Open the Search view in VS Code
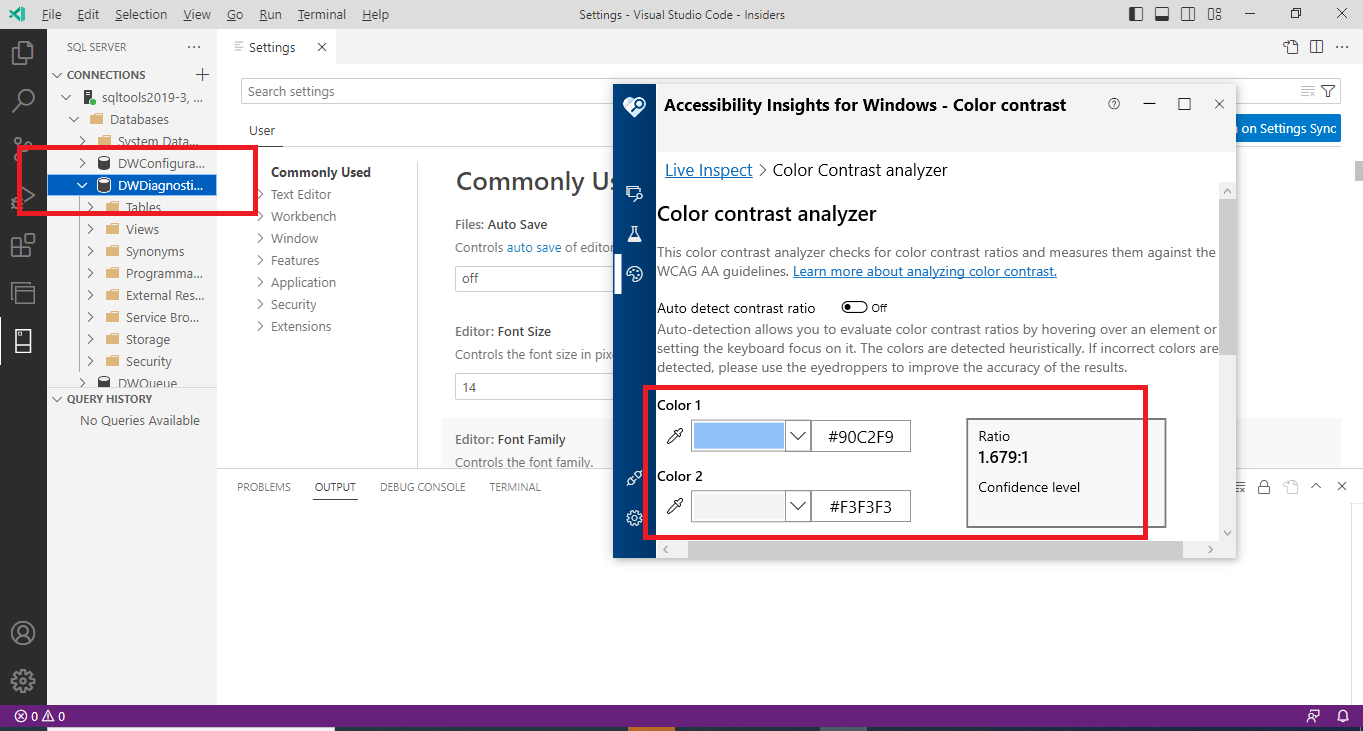The image size is (1363, 731). point(23,100)
